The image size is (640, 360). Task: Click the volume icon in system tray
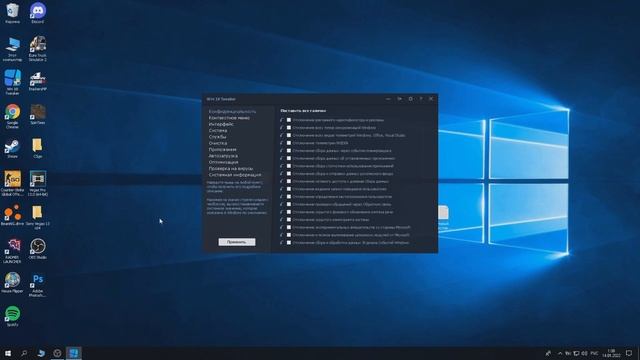[x=585, y=353]
